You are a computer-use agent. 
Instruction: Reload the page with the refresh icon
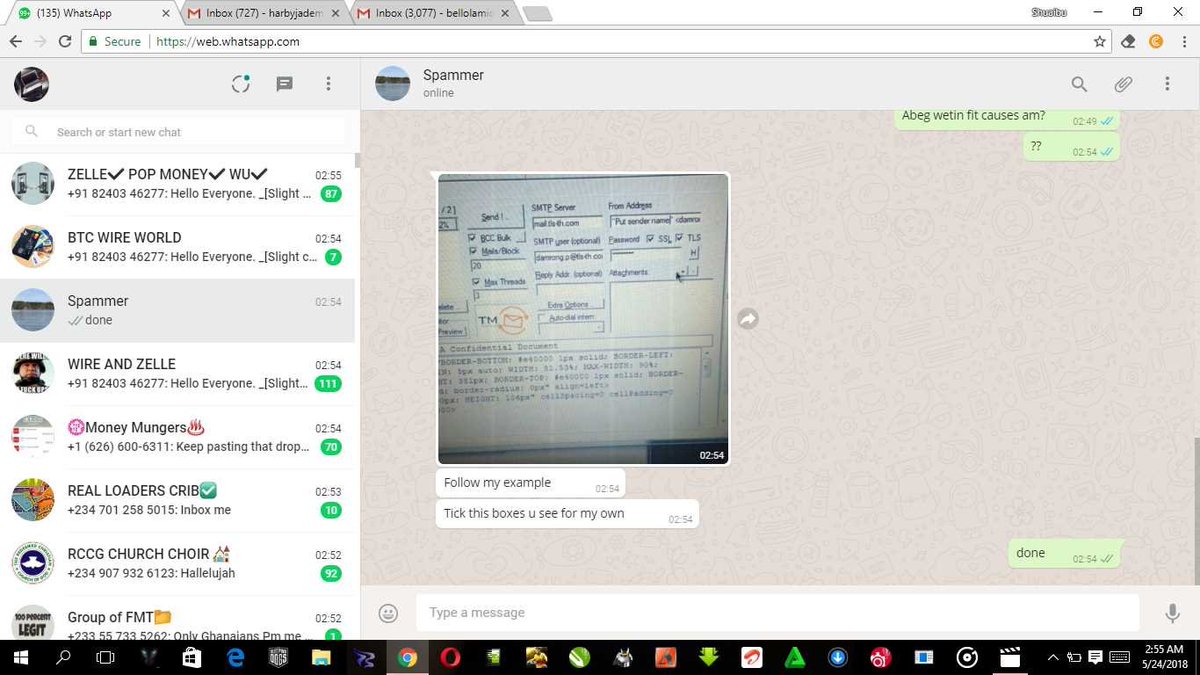click(x=66, y=42)
